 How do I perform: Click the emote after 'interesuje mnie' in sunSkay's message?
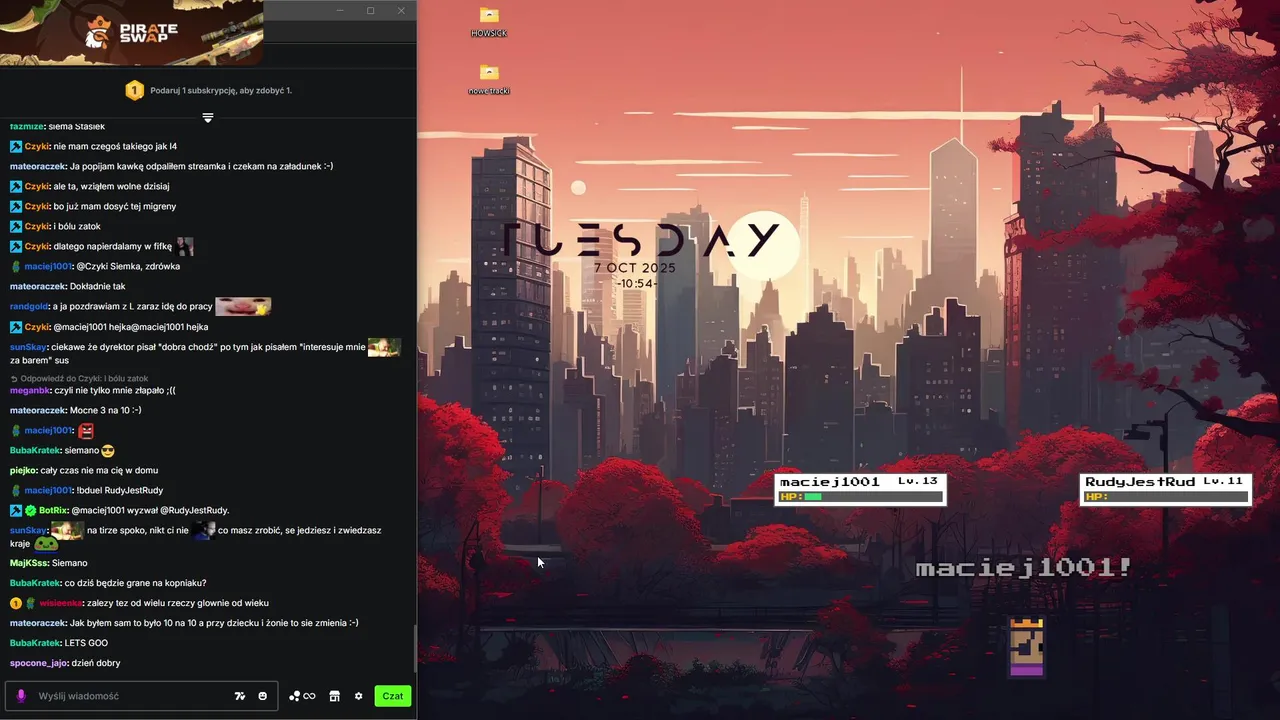384,347
